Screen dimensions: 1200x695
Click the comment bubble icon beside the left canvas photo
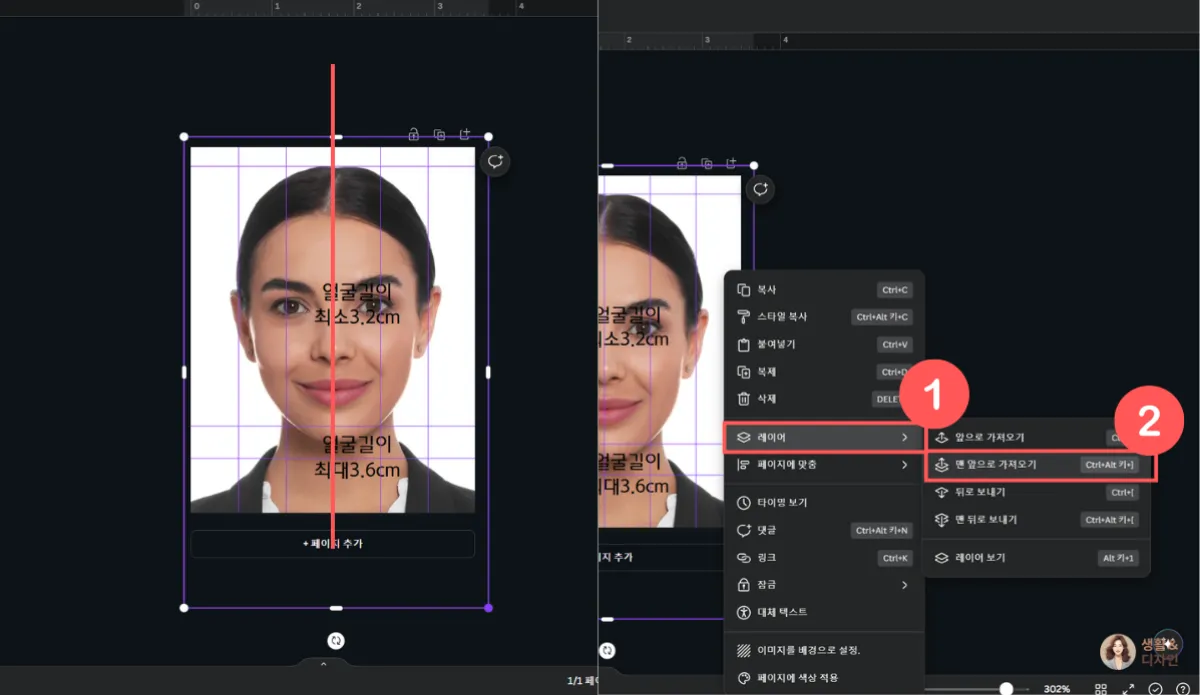(495, 162)
